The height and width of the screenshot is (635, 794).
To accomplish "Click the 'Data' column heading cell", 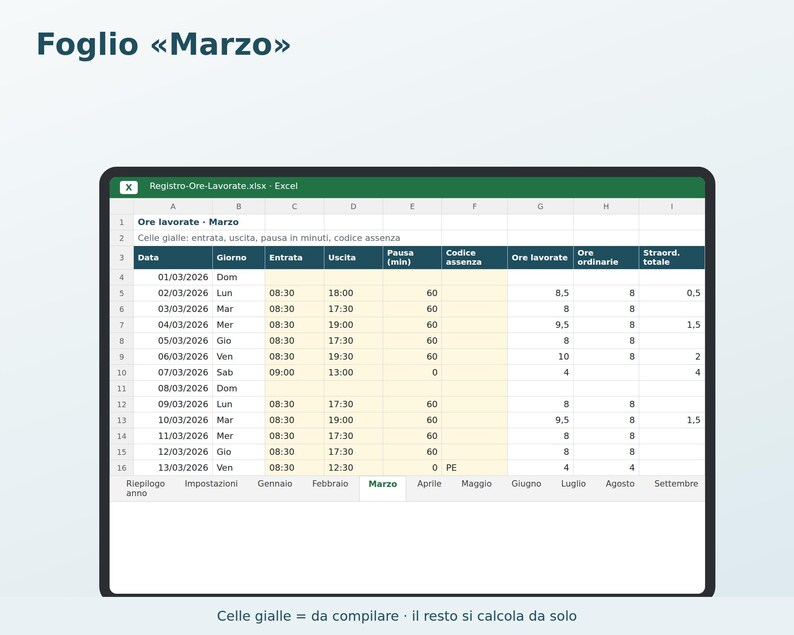I will coord(173,258).
